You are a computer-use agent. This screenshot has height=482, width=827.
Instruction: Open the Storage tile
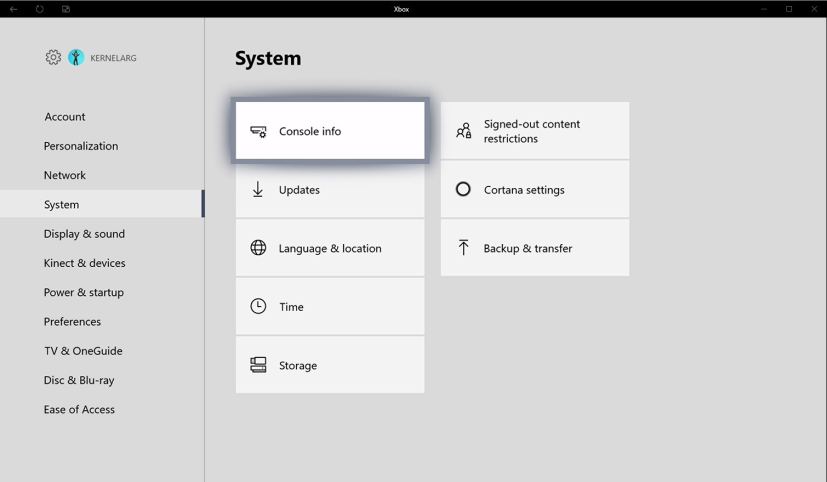pyautogui.click(x=330, y=364)
